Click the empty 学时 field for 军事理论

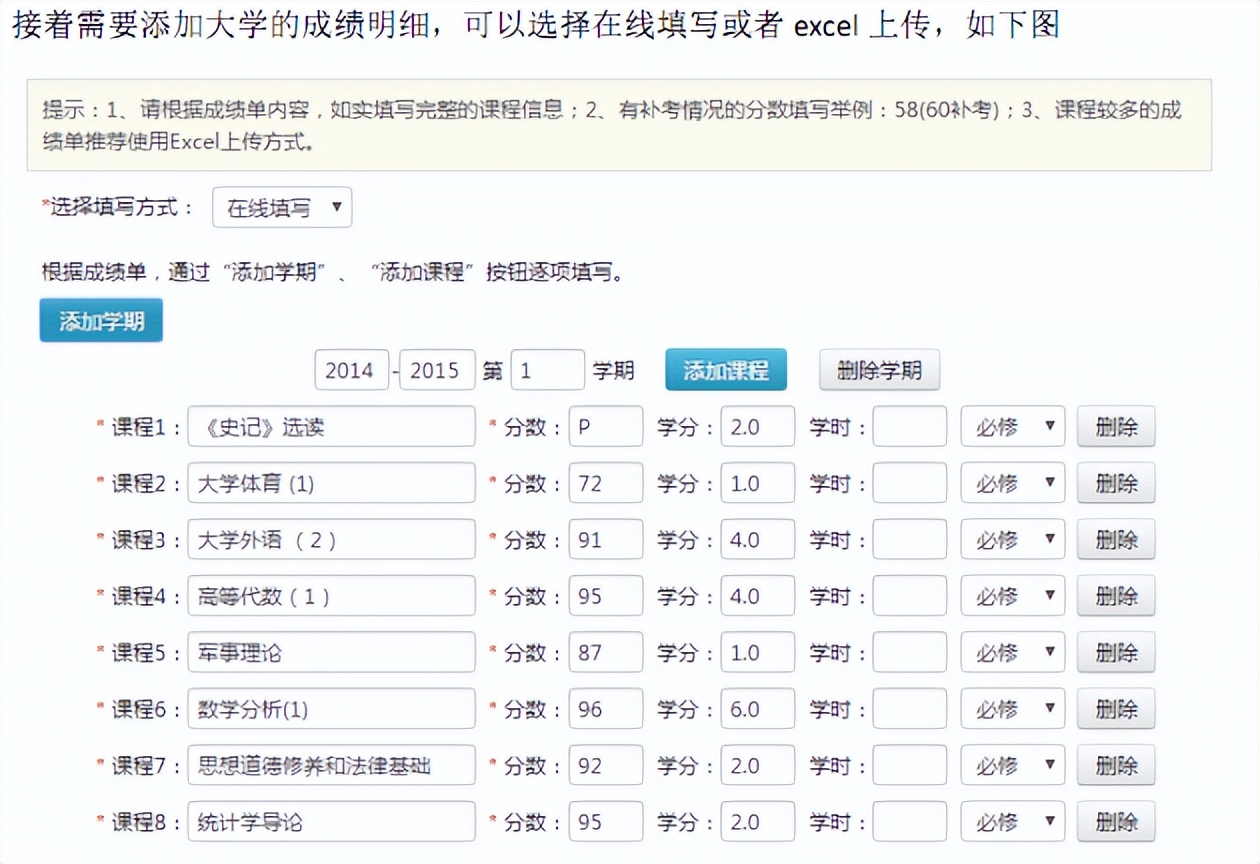point(907,652)
